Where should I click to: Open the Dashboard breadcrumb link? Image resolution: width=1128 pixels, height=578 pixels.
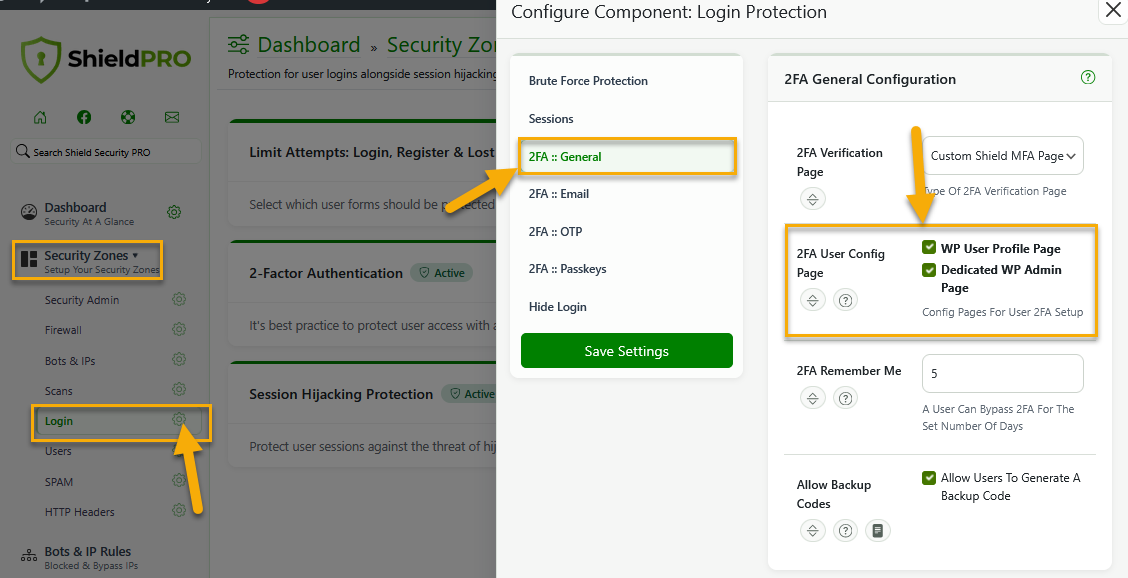click(308, 45)
